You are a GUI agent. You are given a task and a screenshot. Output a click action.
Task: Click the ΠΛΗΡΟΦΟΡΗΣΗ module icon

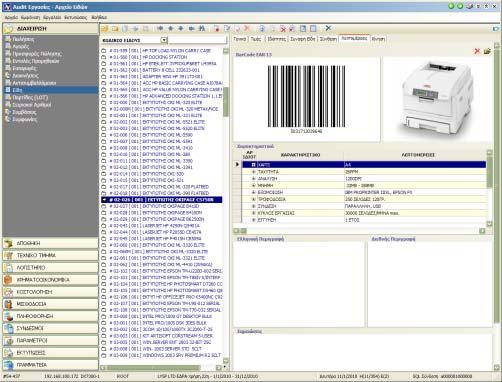pyautogui.click(x=8, y=316)
